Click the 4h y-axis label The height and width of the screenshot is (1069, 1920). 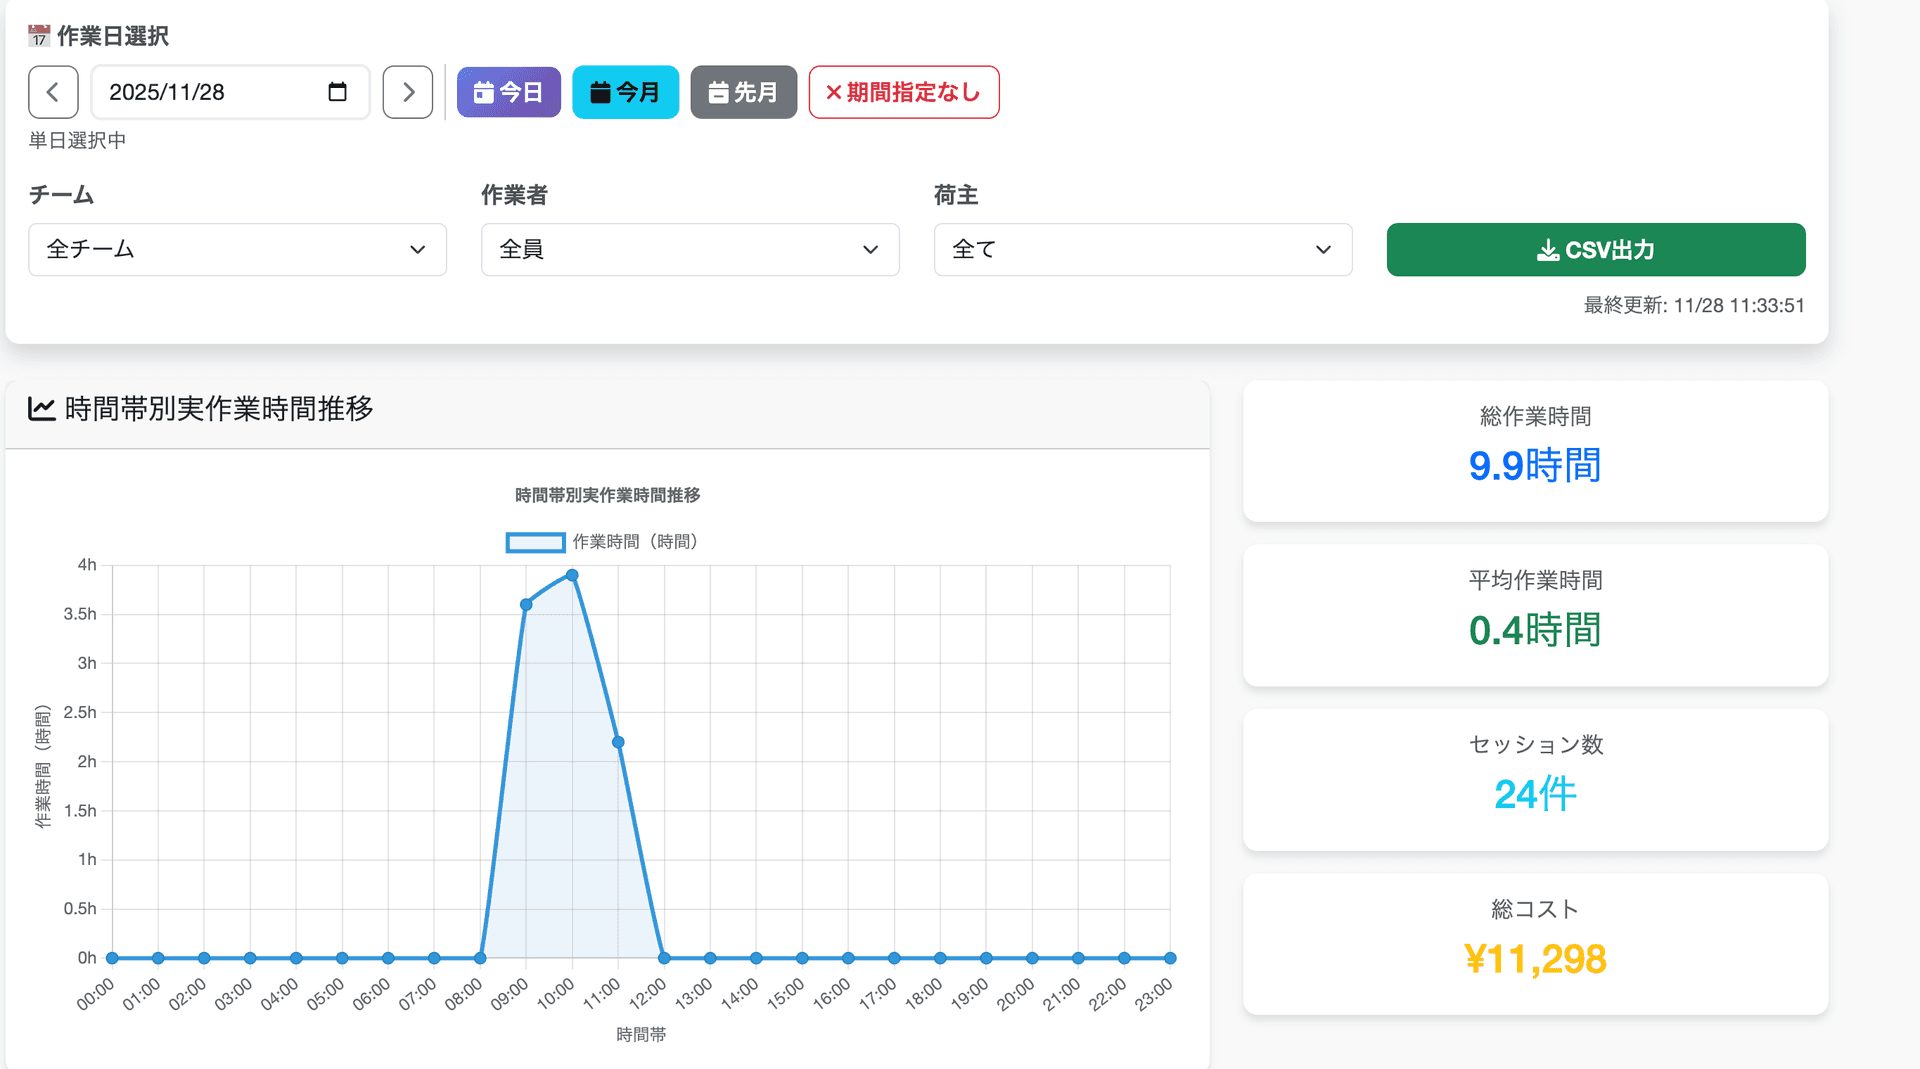pyautogui.click(x=87, y=565)
